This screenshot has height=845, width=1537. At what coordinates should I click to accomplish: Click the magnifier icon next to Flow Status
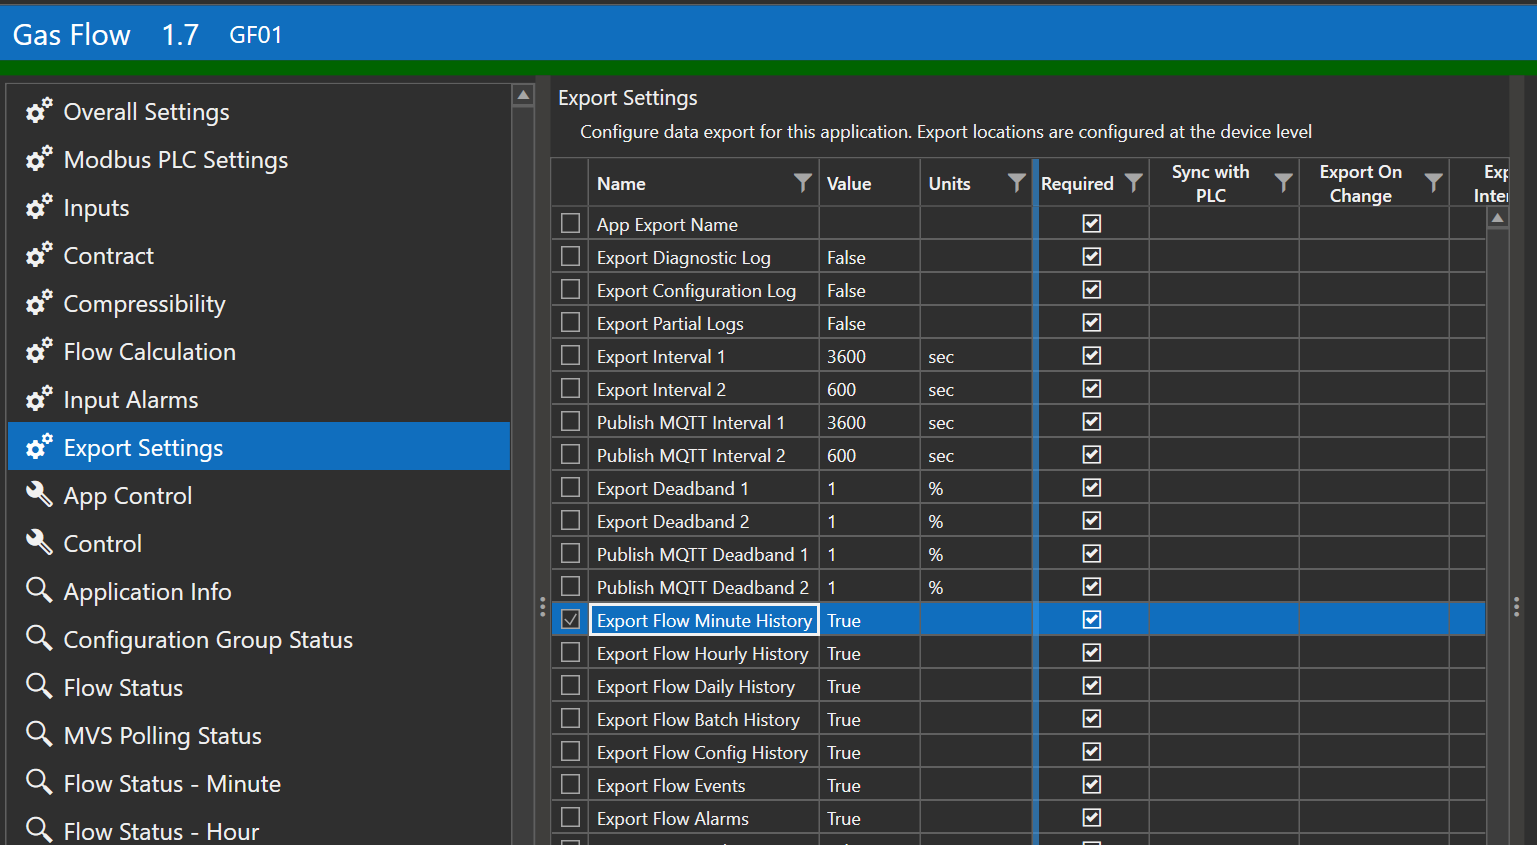[39, 686]
